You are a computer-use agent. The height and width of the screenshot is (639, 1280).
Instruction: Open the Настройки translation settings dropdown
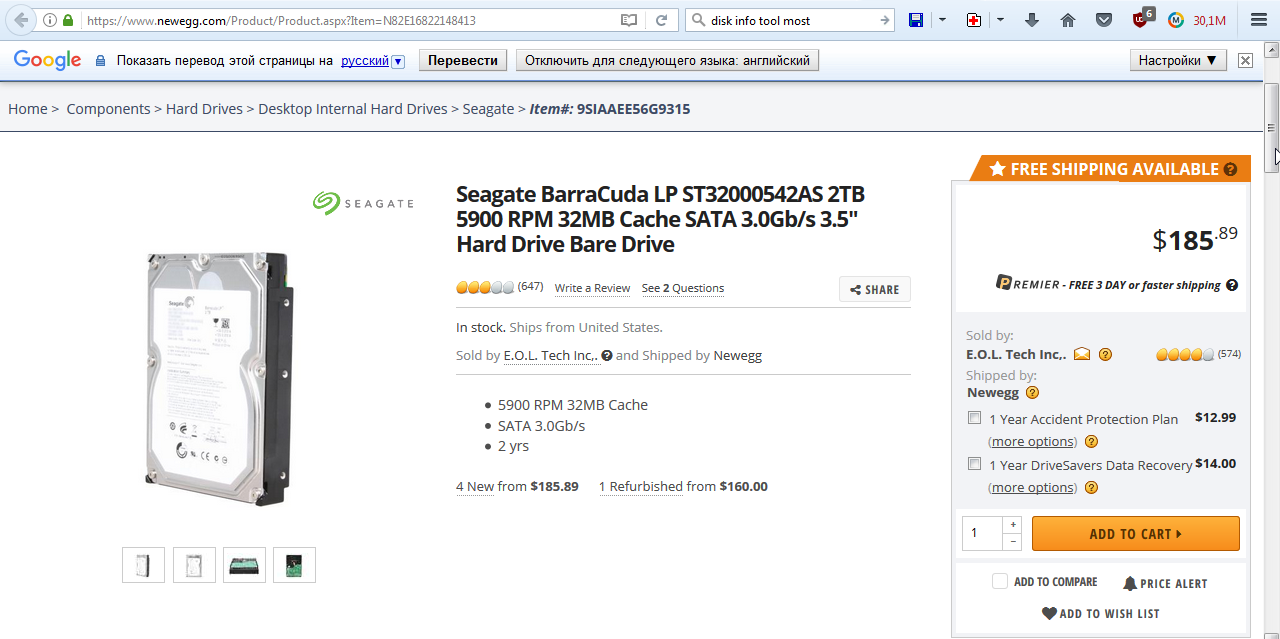coord(1178,61)
